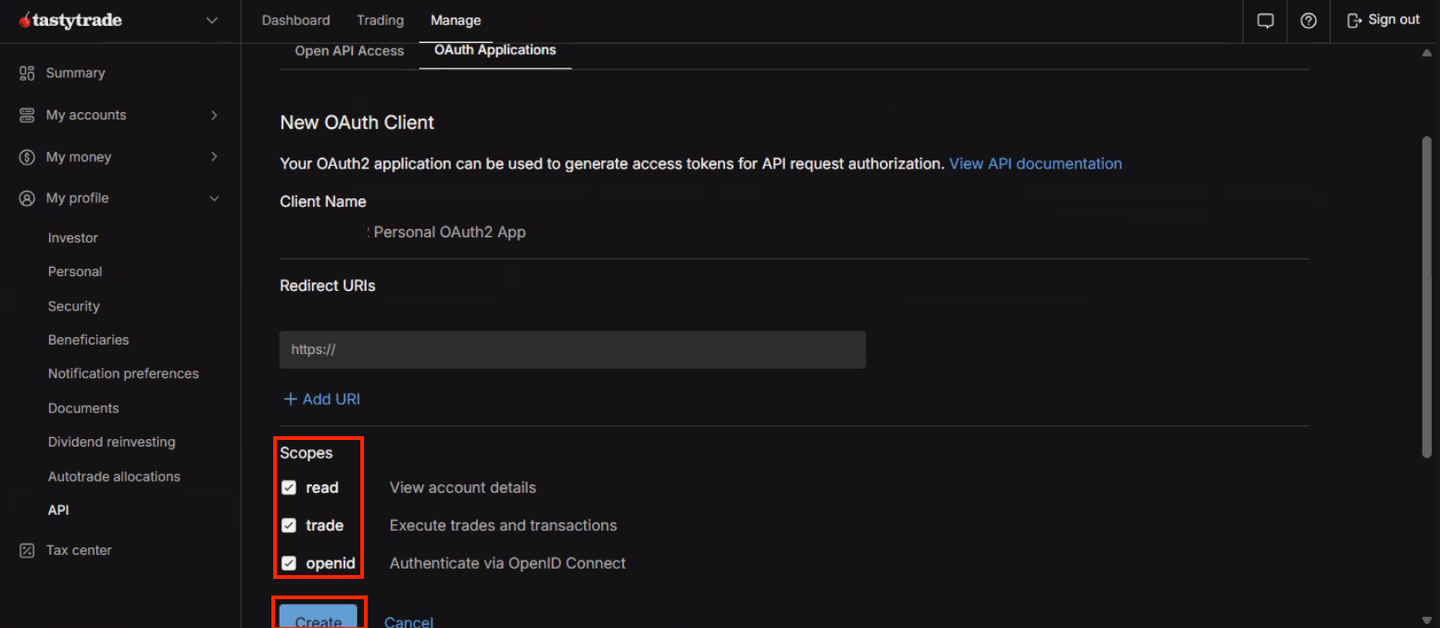Click the My profile person icon
Screen dimensions: 1440x628
(27, 198)
